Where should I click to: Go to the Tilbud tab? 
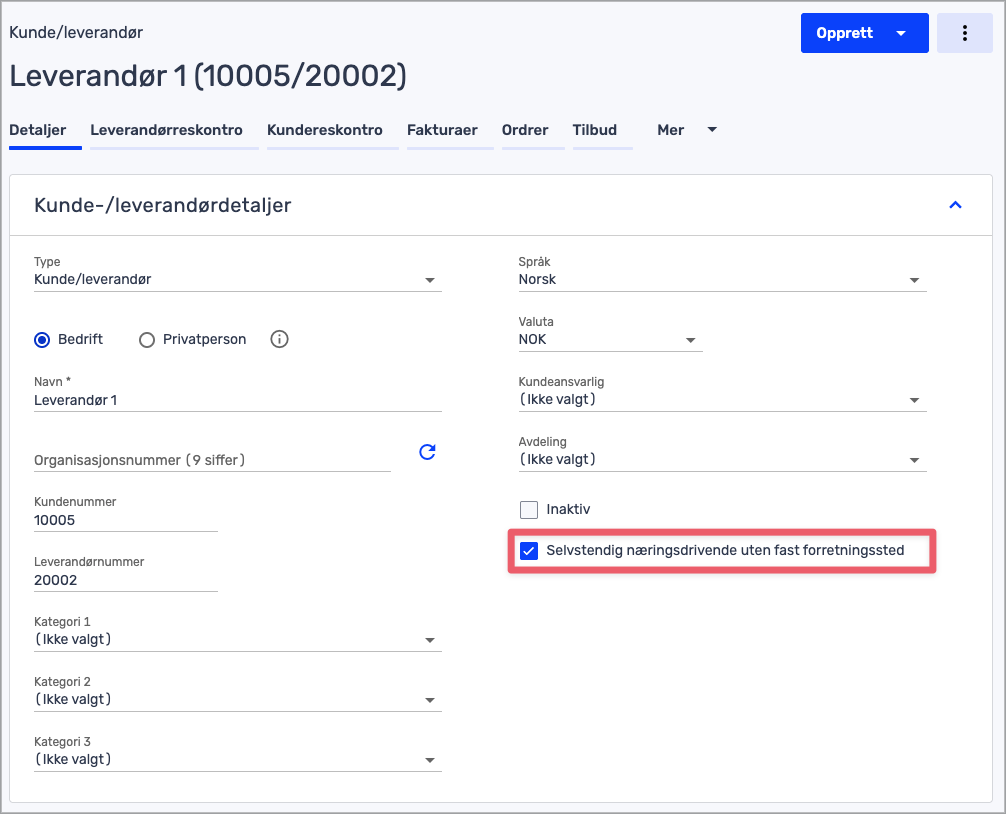(x=594, y=130)
